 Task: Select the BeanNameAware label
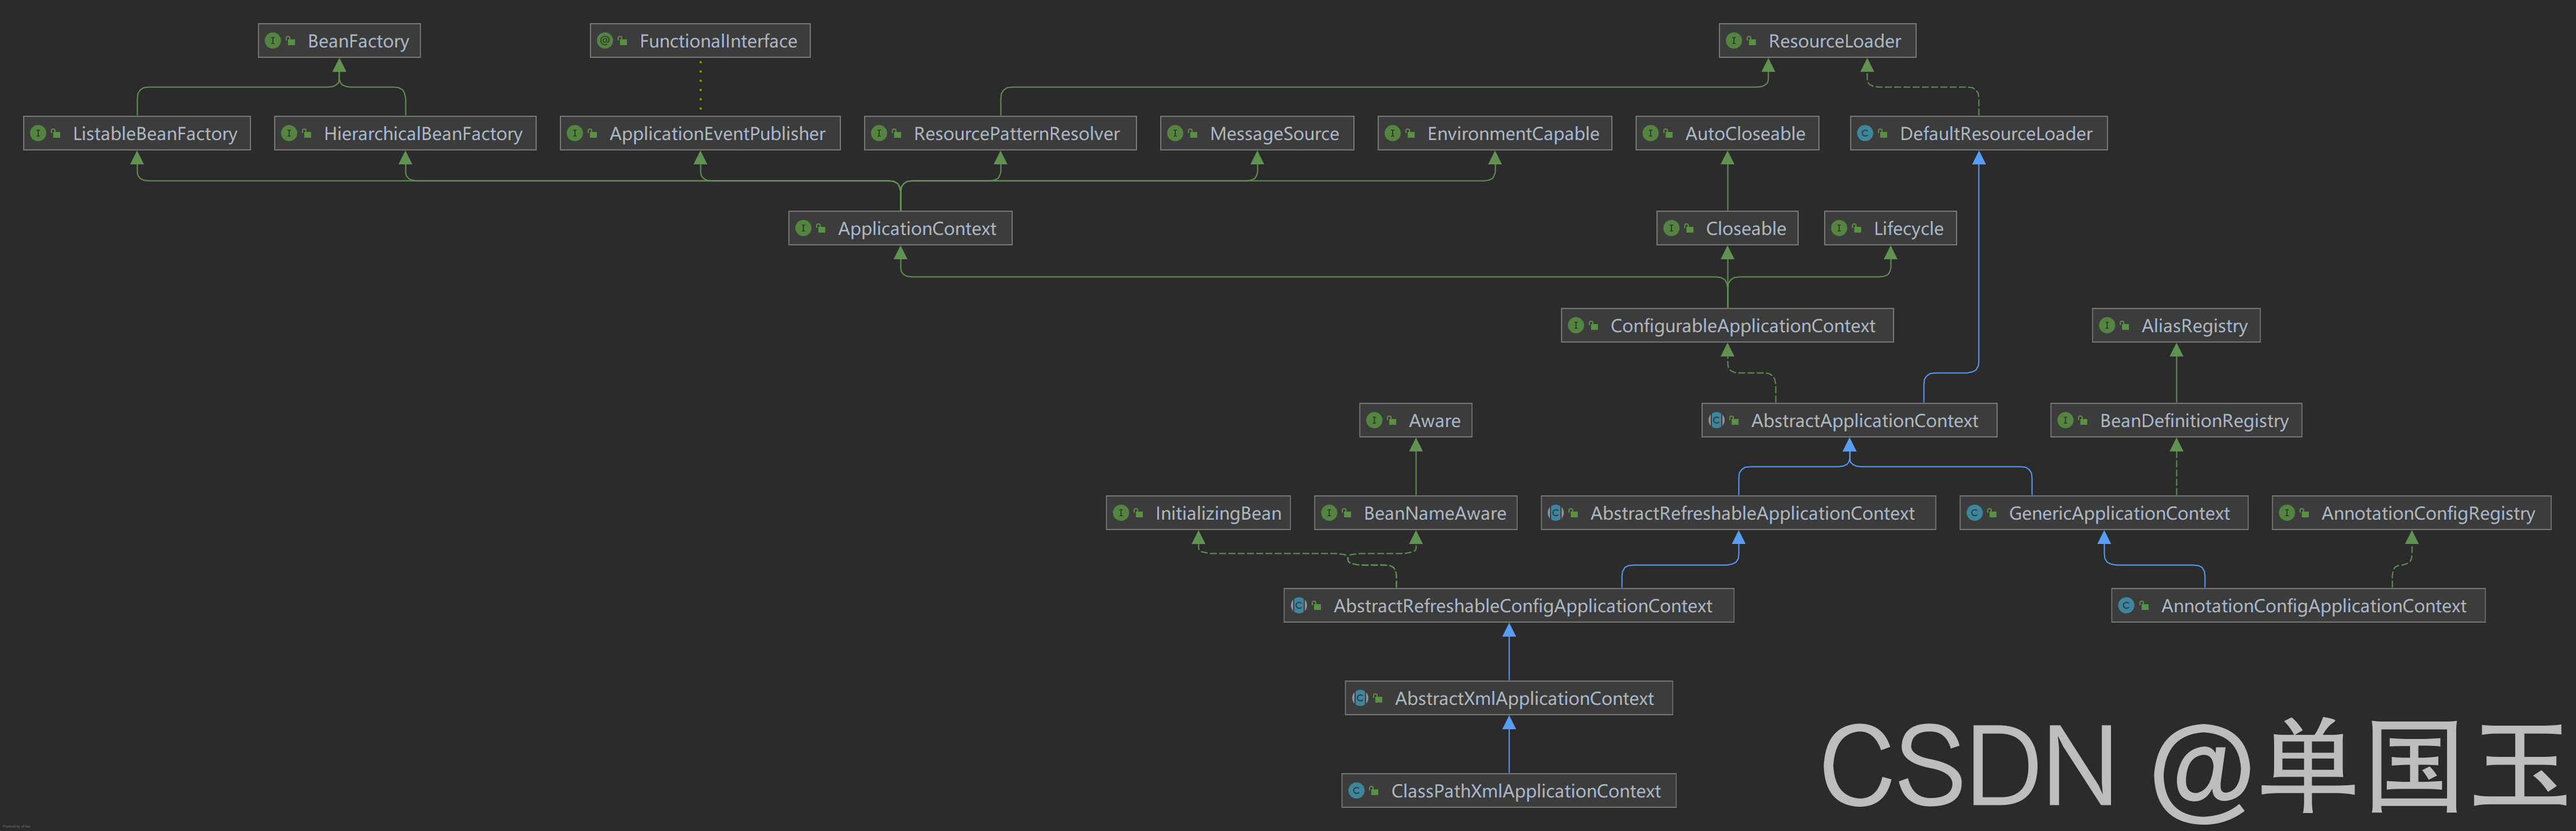pos(1434,514)
